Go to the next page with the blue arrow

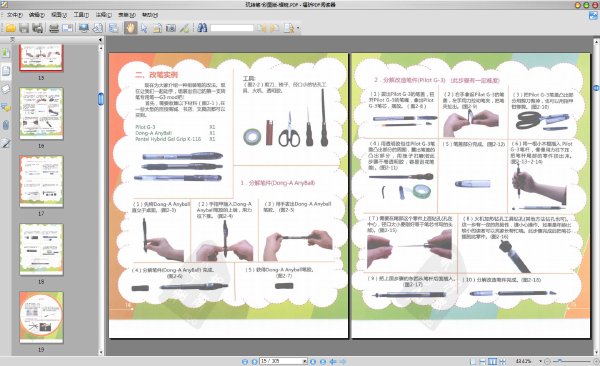click(313, 361)
